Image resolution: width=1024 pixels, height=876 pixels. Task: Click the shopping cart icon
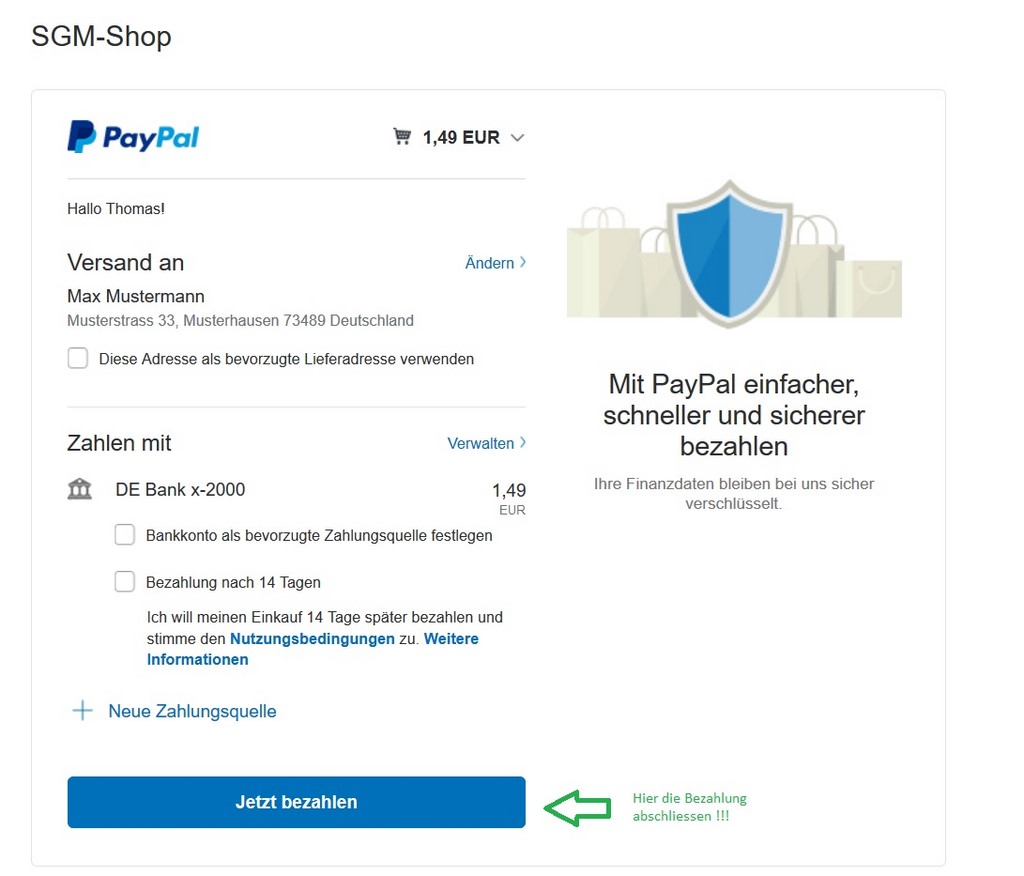(x=402, y=137)
